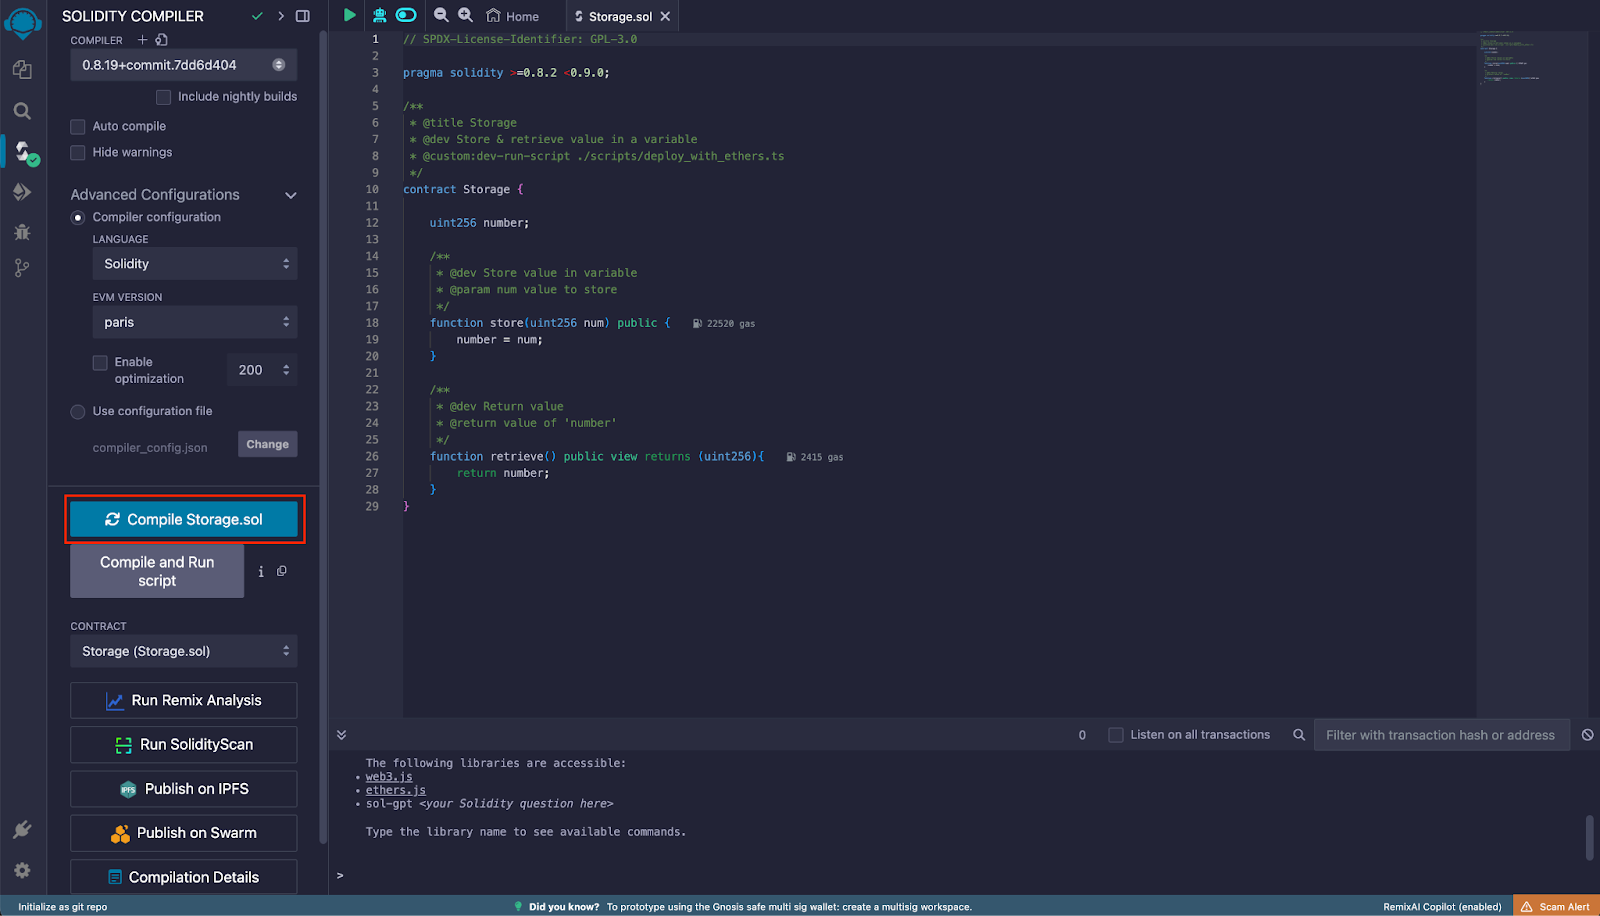The width and height of the screenshot is (1600, 916).
Task: Open Settings via the gear icon
Action: pyautogui.click(x=22, y=870)
